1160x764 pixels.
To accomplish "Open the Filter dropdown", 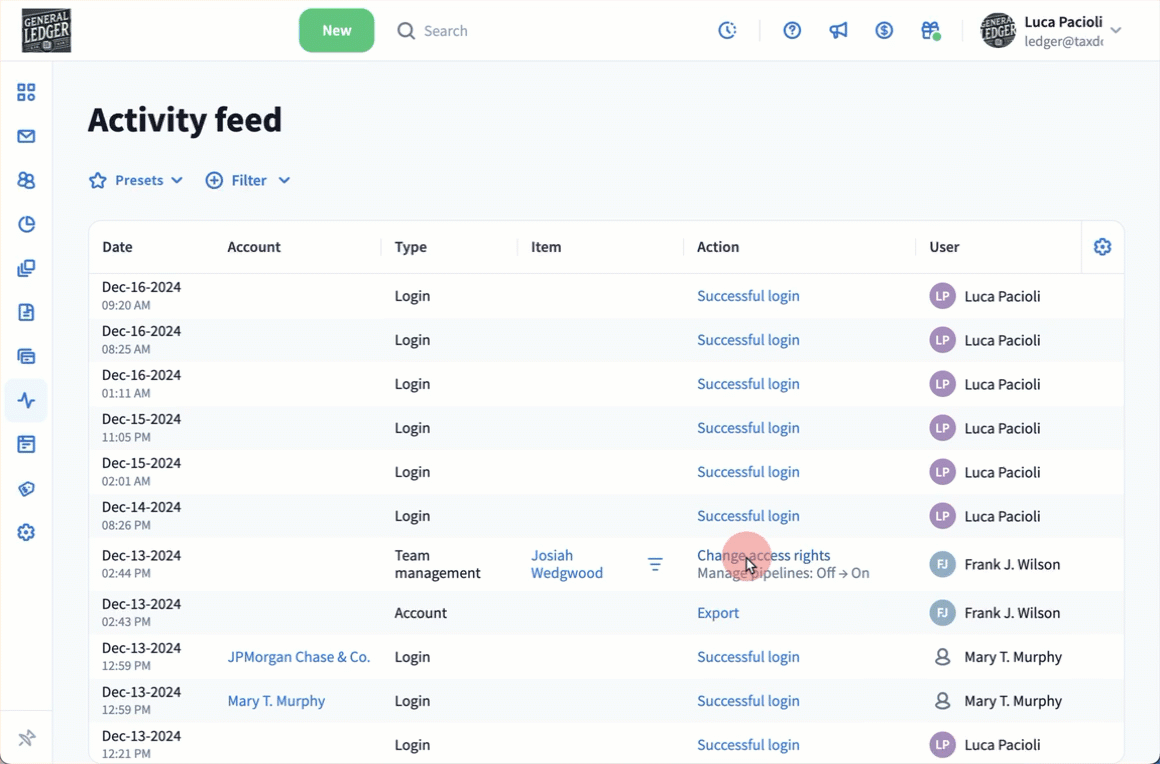I will coord(248,180).
